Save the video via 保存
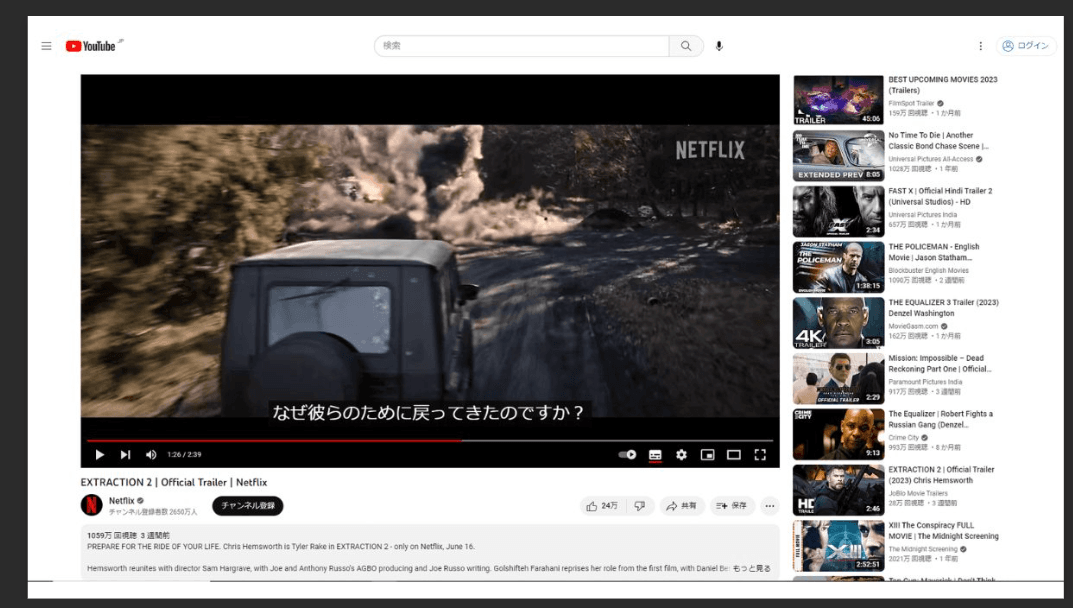Image resolution: width=1073 pixels, height=608 pixels. (x=732, y=506)
